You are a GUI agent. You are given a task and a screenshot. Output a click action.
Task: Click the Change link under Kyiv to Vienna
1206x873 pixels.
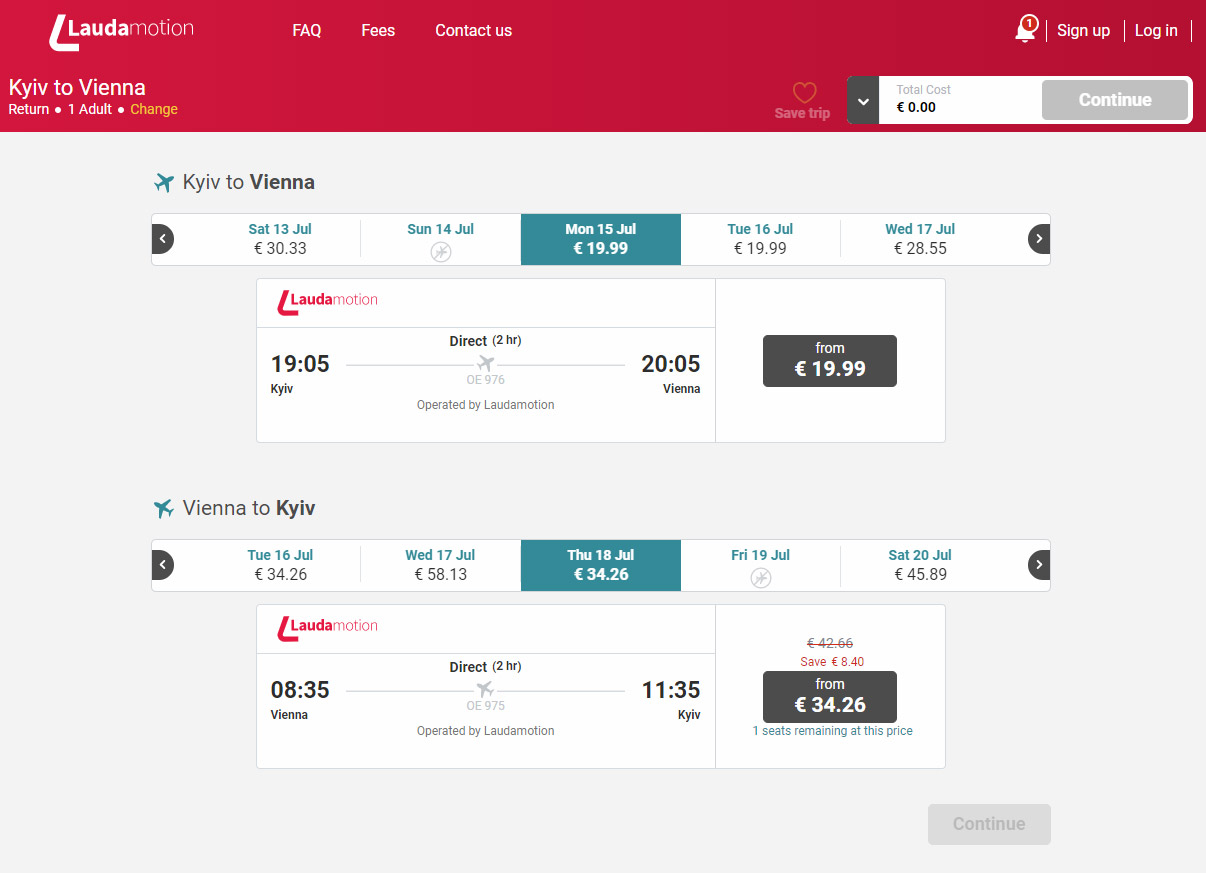(154, 109)
